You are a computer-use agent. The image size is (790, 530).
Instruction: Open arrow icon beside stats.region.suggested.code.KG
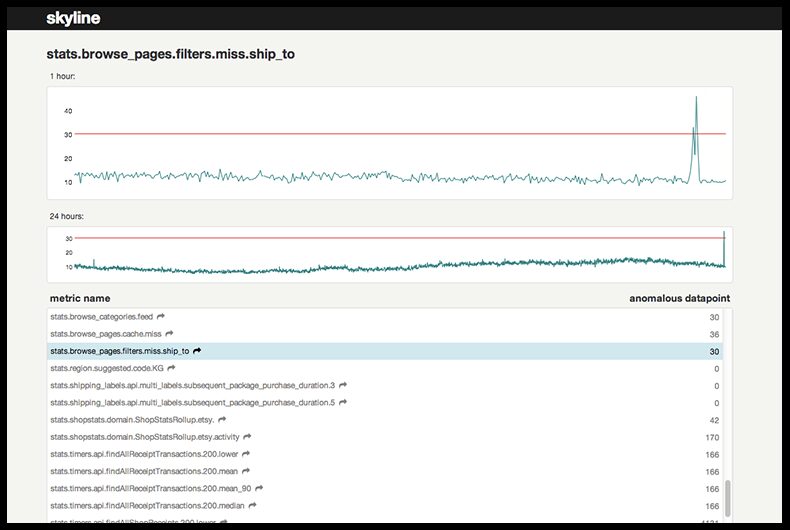[x=171, y=368]
